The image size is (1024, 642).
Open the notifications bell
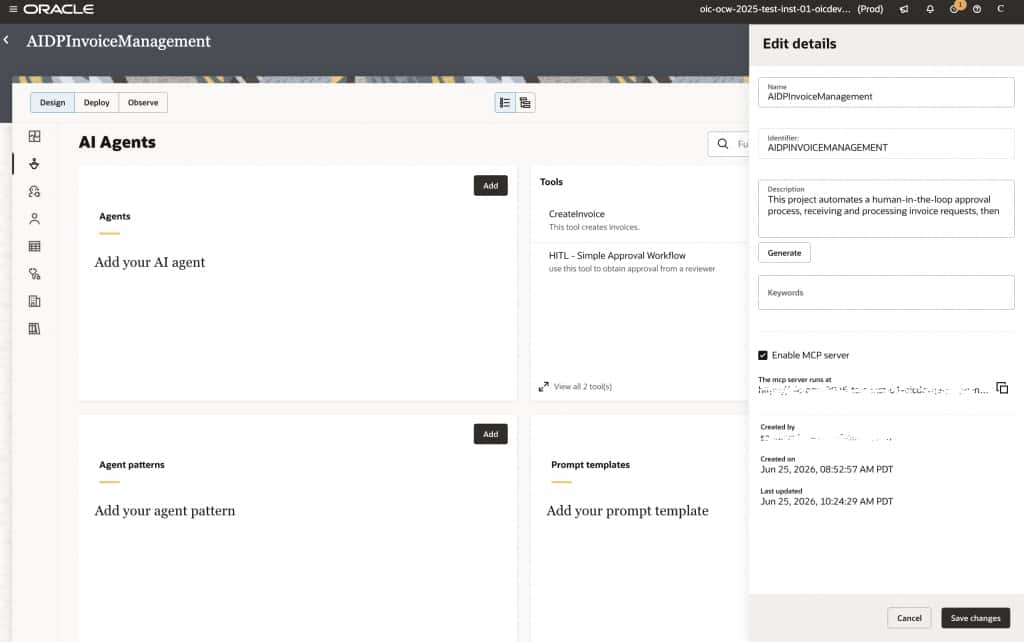tap(930, 9)
